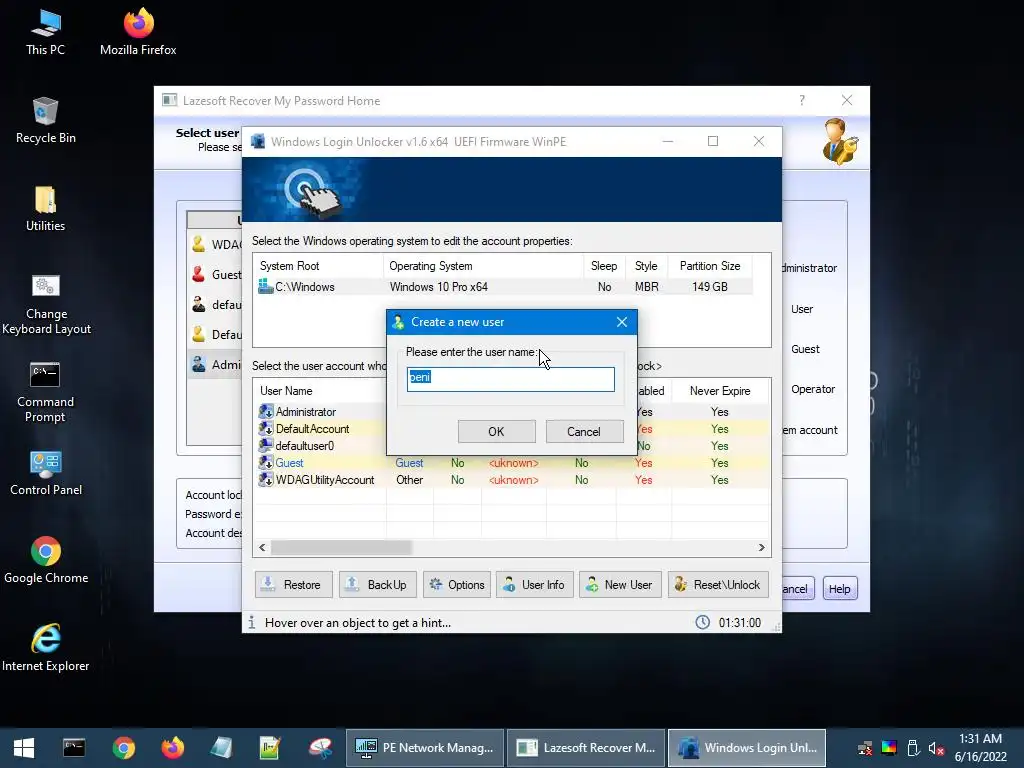Select the C:\Windows system root row
The image size is (1024, 768).
tap(504, 287)
